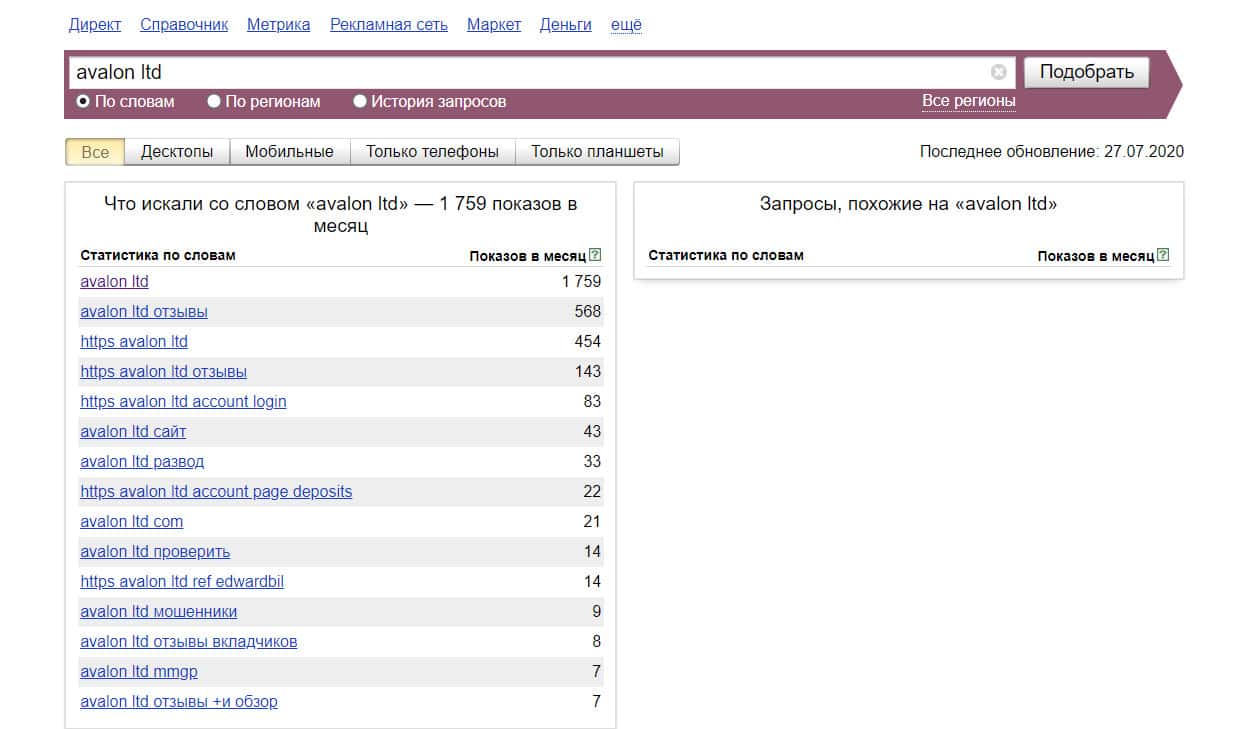1244x729 pixels.
Task: Click help icon in similar queries header
Action: pos(1163,255)
